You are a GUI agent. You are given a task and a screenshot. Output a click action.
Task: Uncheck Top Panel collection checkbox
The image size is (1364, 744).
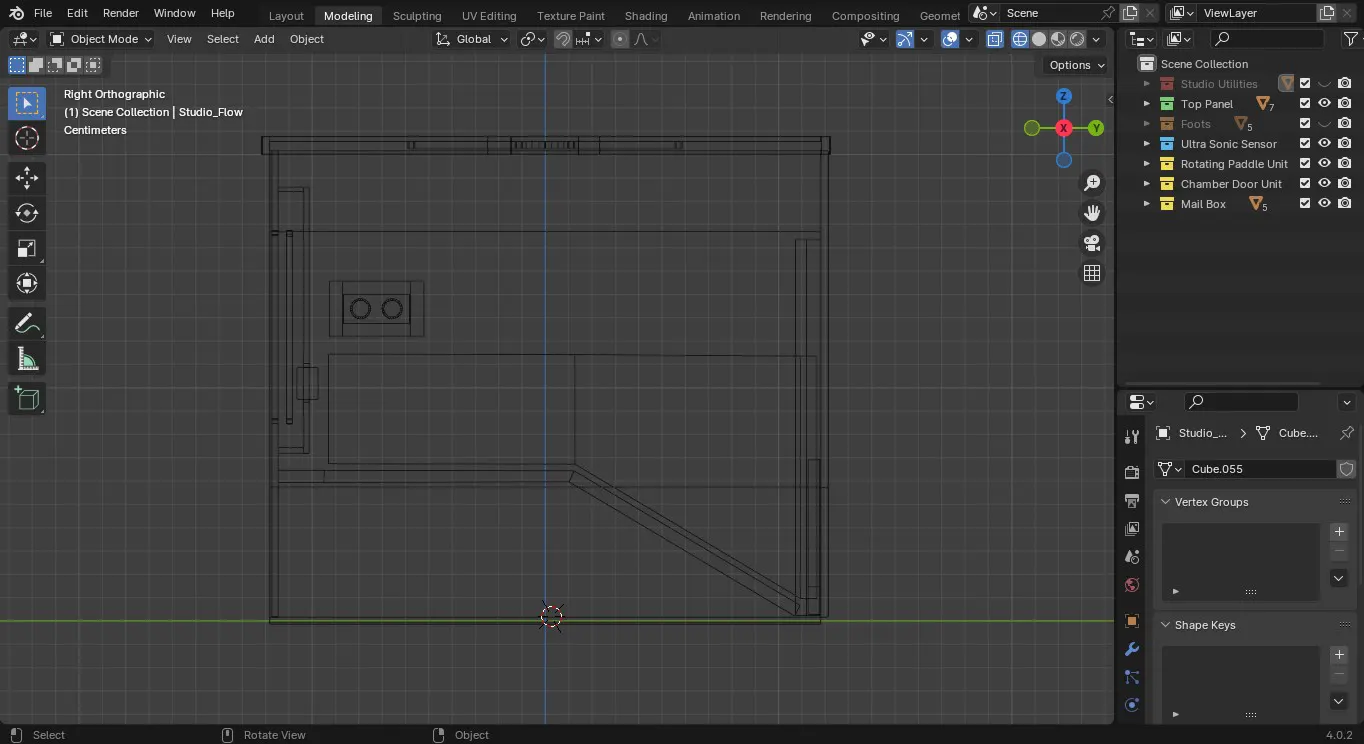(1305, 103)
